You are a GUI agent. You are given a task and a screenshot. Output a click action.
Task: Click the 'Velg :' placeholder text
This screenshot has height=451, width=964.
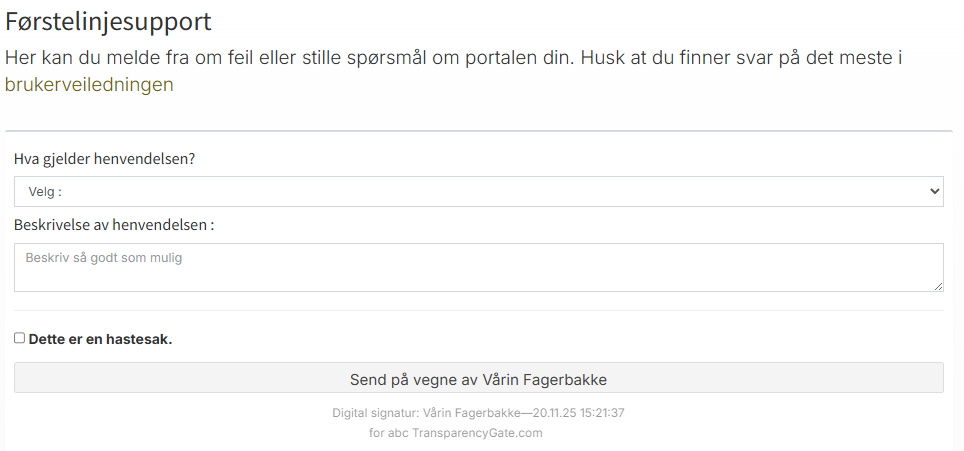pyautogui.click(x=46, y=191)
